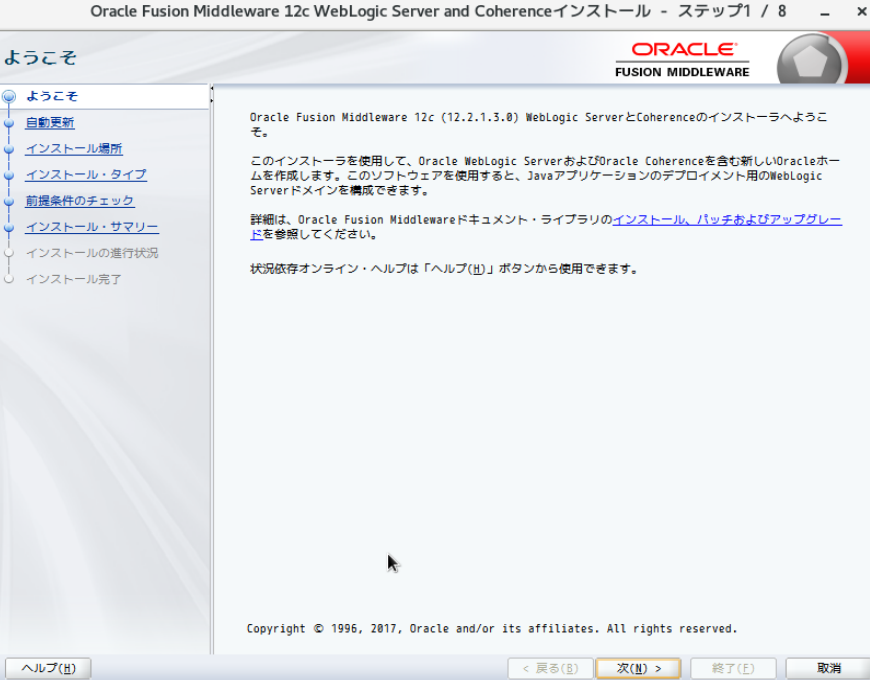Minimize the installer window
Image resolution: width=870 pixels, height=680 pixels.
click(825, 12)
